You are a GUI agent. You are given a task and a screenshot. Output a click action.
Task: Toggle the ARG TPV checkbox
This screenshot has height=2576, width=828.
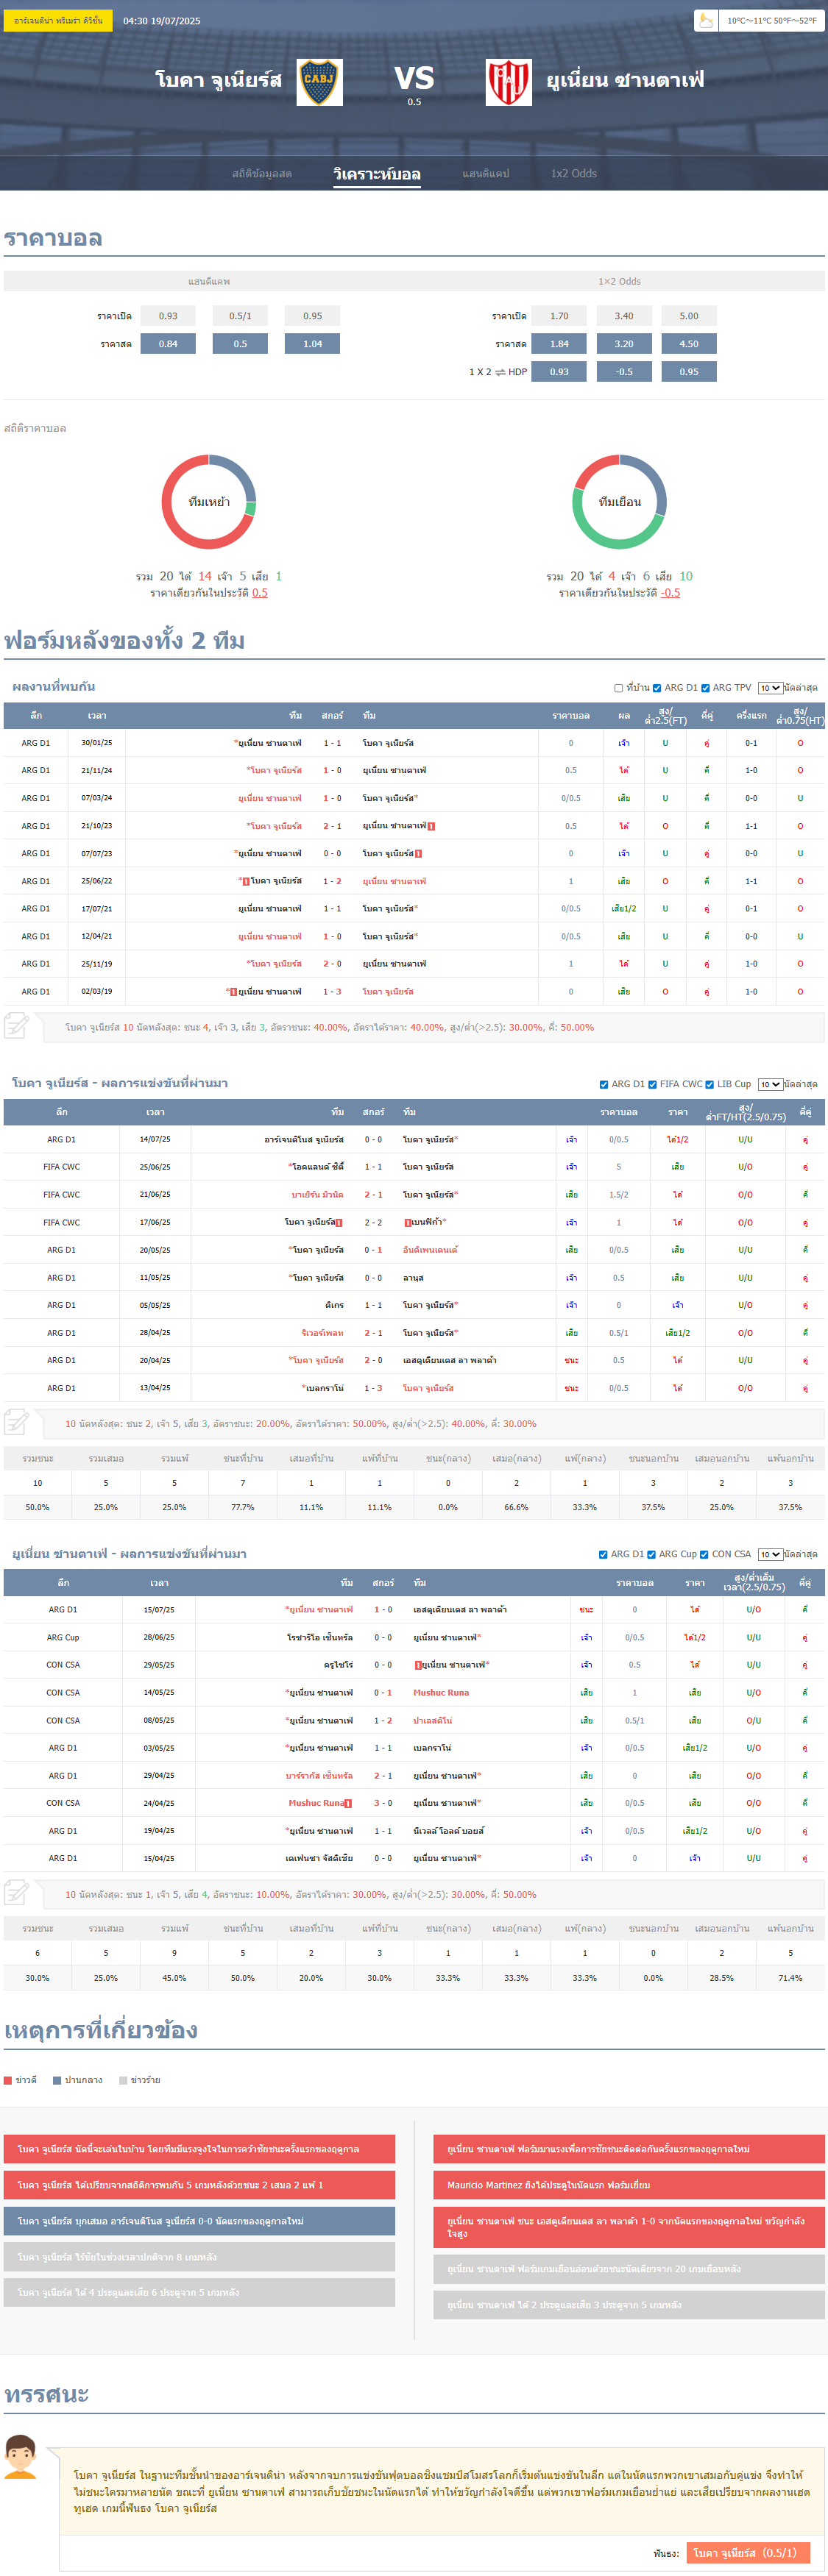[x=705, y=688]
